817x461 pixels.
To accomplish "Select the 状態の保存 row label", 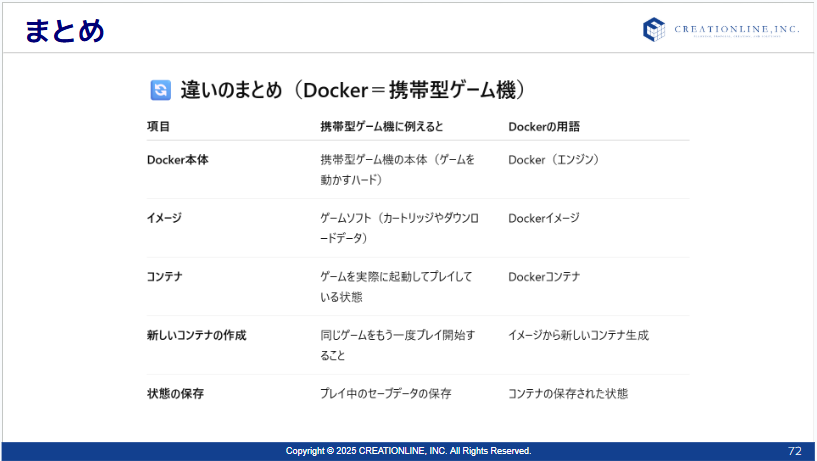I will pyautogui.click(x=175, y=394).
